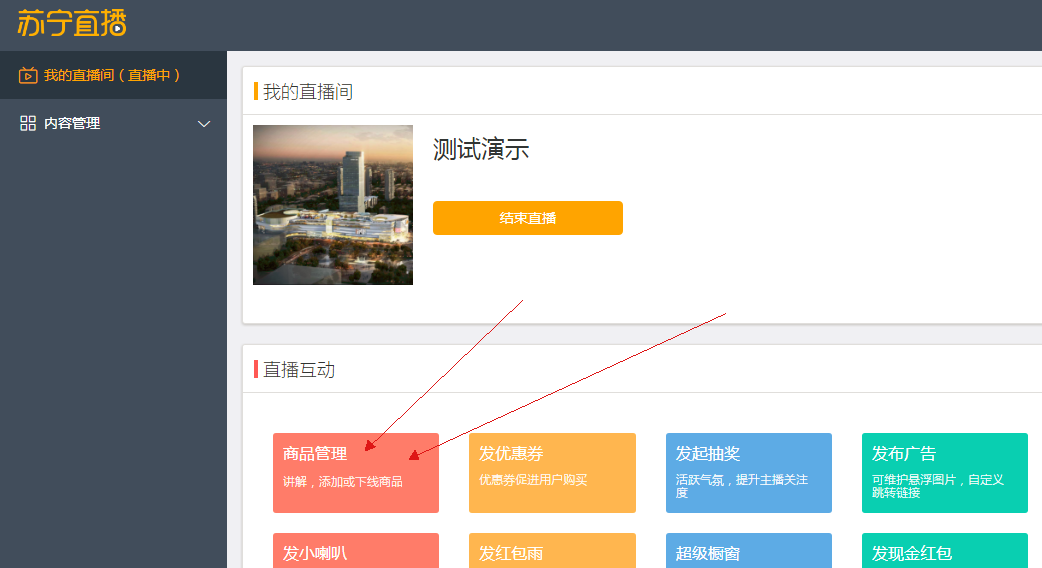Click the live room TV icon in the sidebar

click(x=28, y=75)
